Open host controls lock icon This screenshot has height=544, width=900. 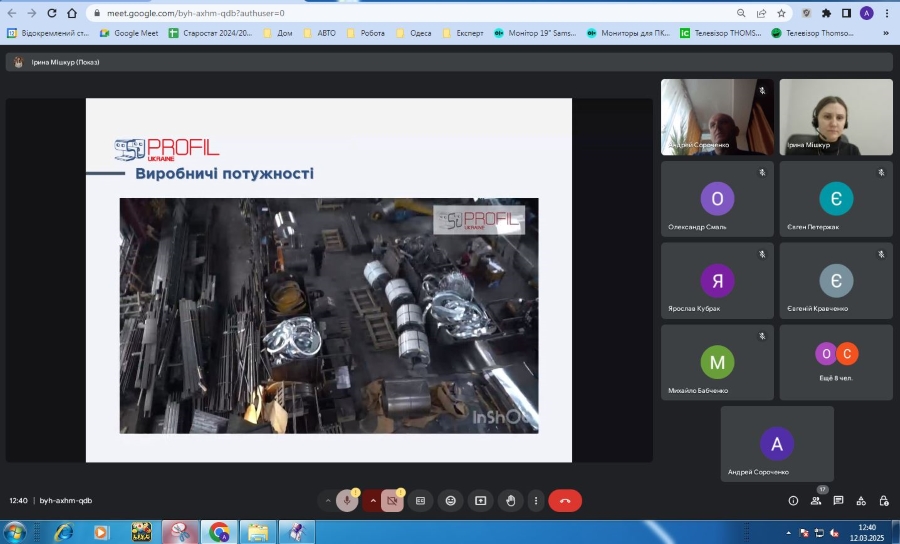pyautogui.click(x=884, y=500)
